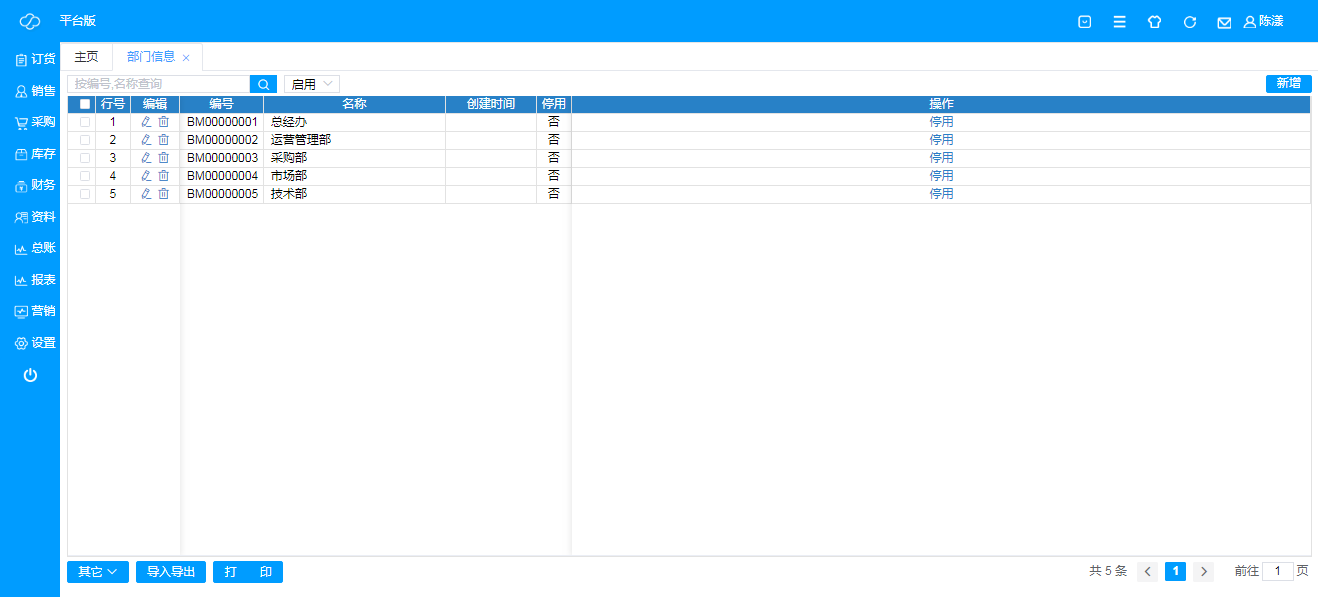The width and height of the screenshot is (1318, 597).
Task: Expand the 其它 dropdown button
Action: pyautogui.click(x=98, y=572)
